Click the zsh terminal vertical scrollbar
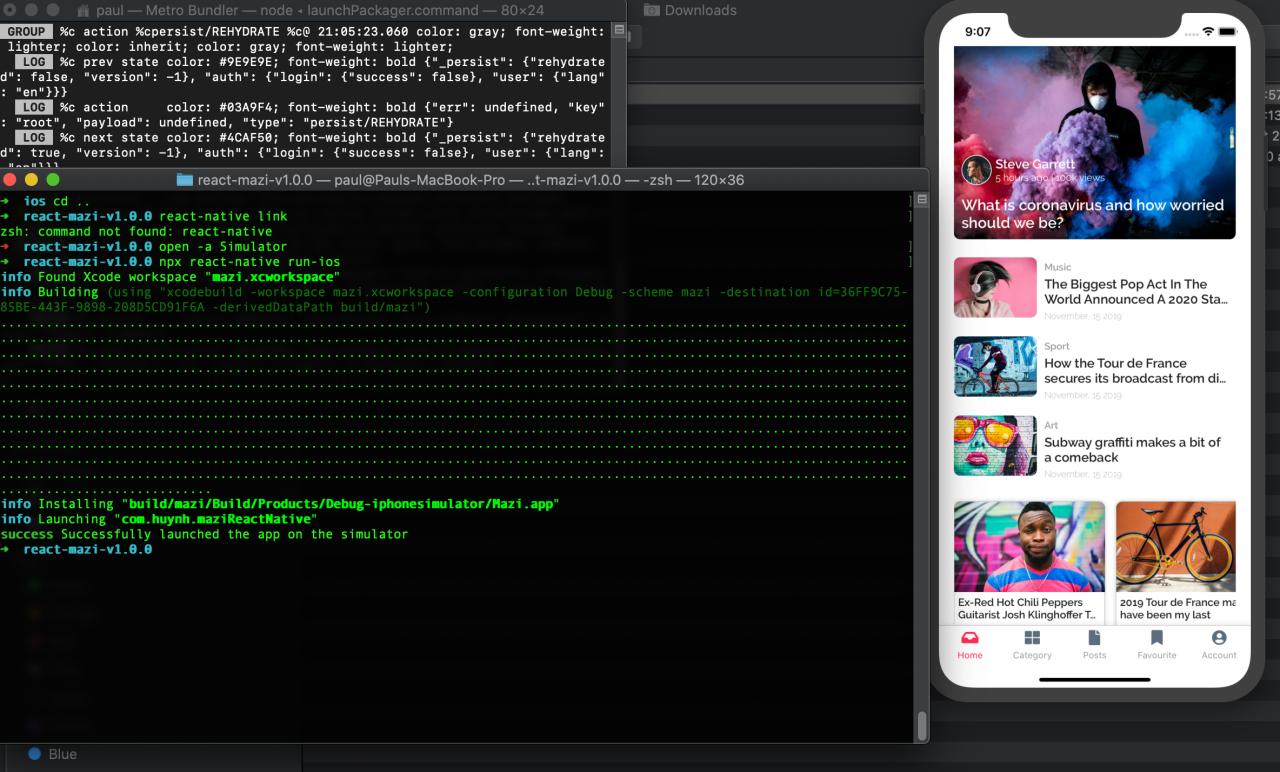The height and width of the screenshot is (772, 1280). tap(922, 725)
